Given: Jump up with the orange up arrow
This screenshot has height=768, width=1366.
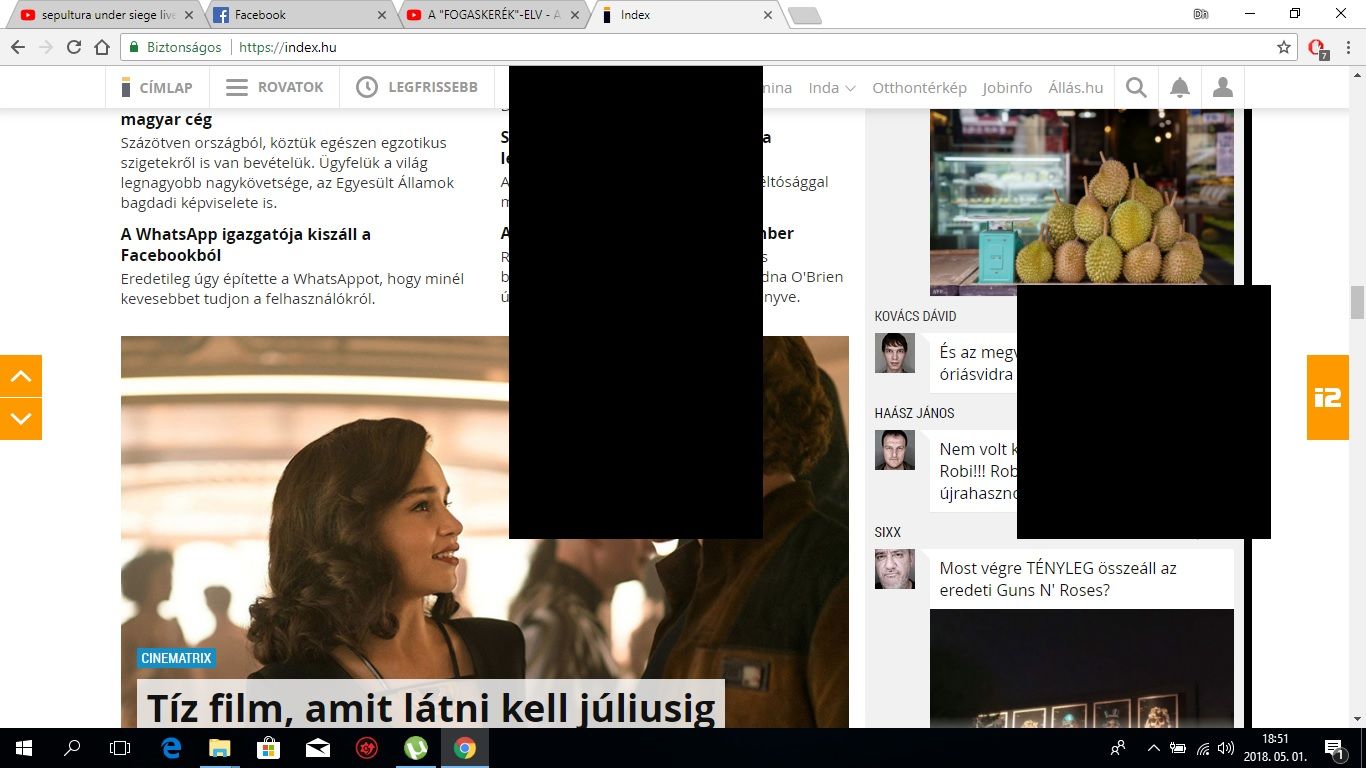Looking at the screenshot, I should 21,376.
